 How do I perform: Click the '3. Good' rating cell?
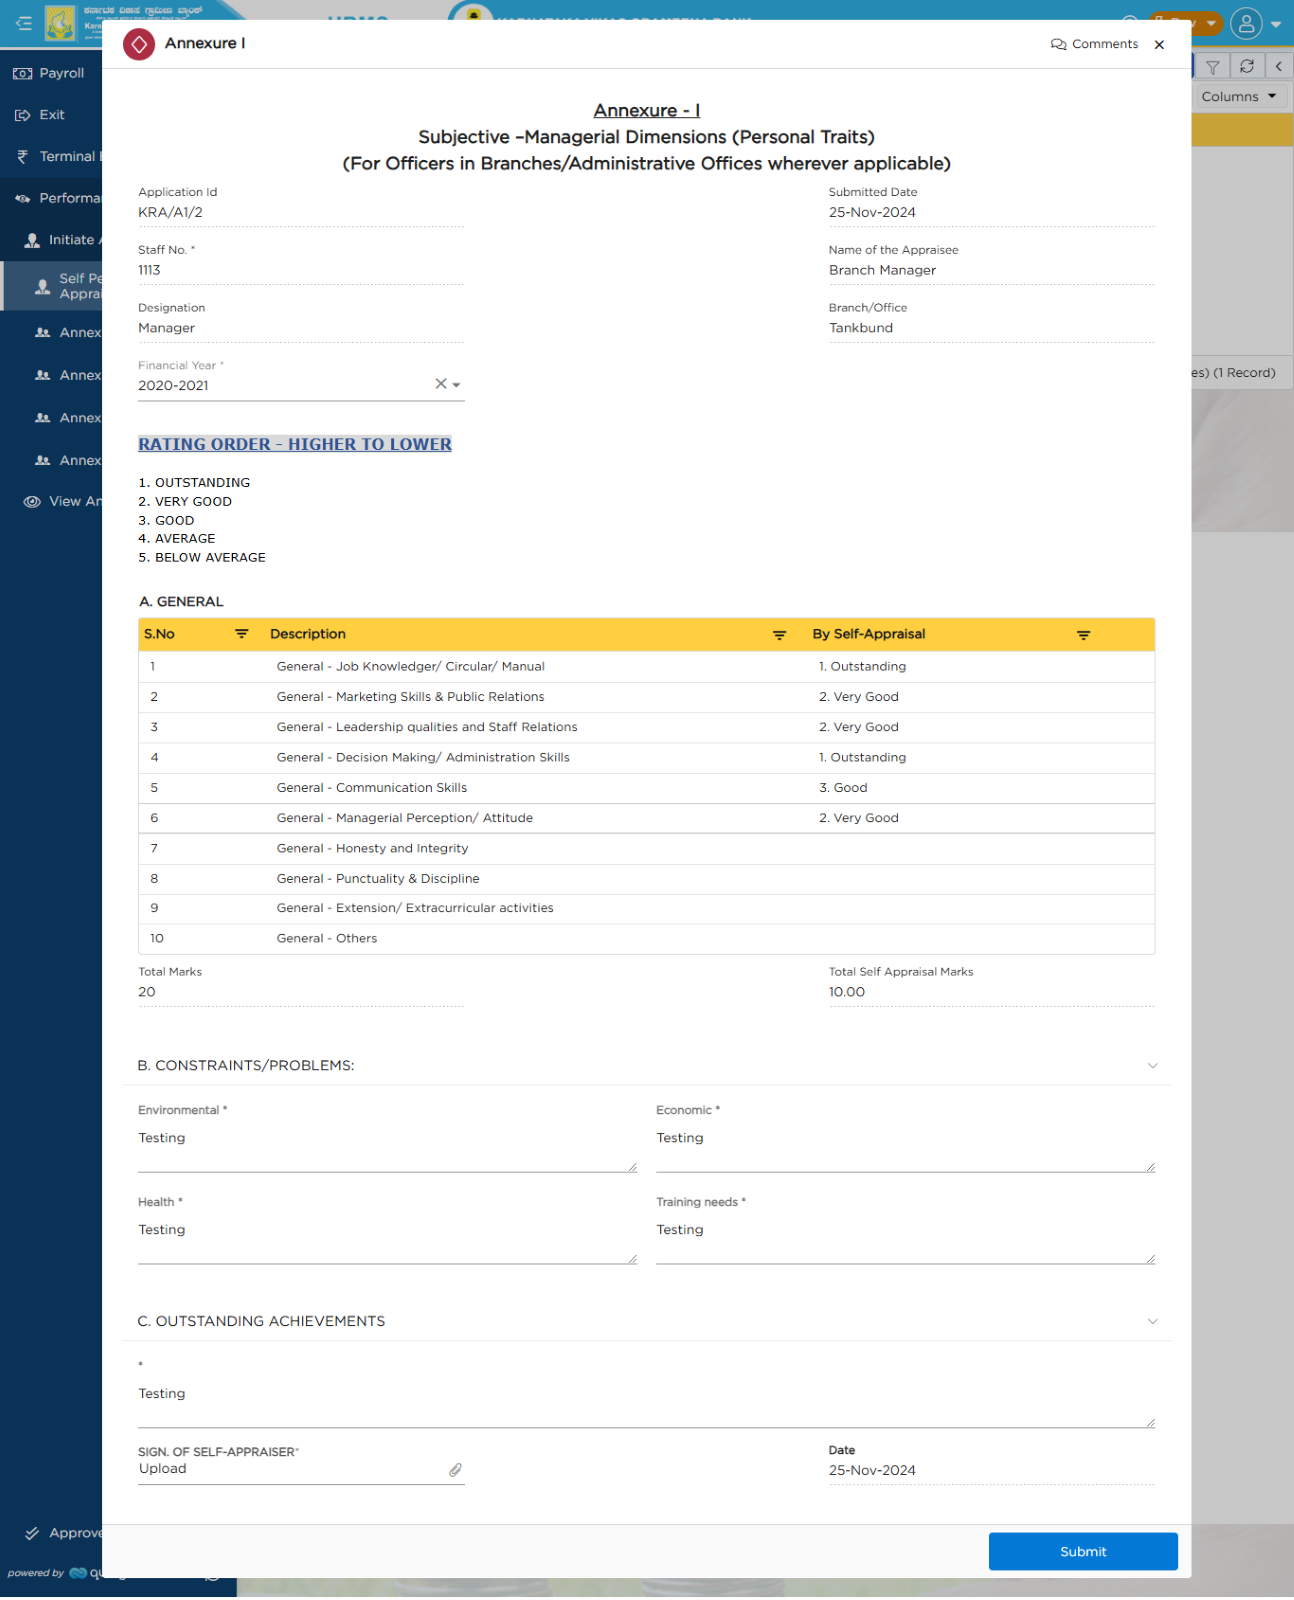[843, 788]
